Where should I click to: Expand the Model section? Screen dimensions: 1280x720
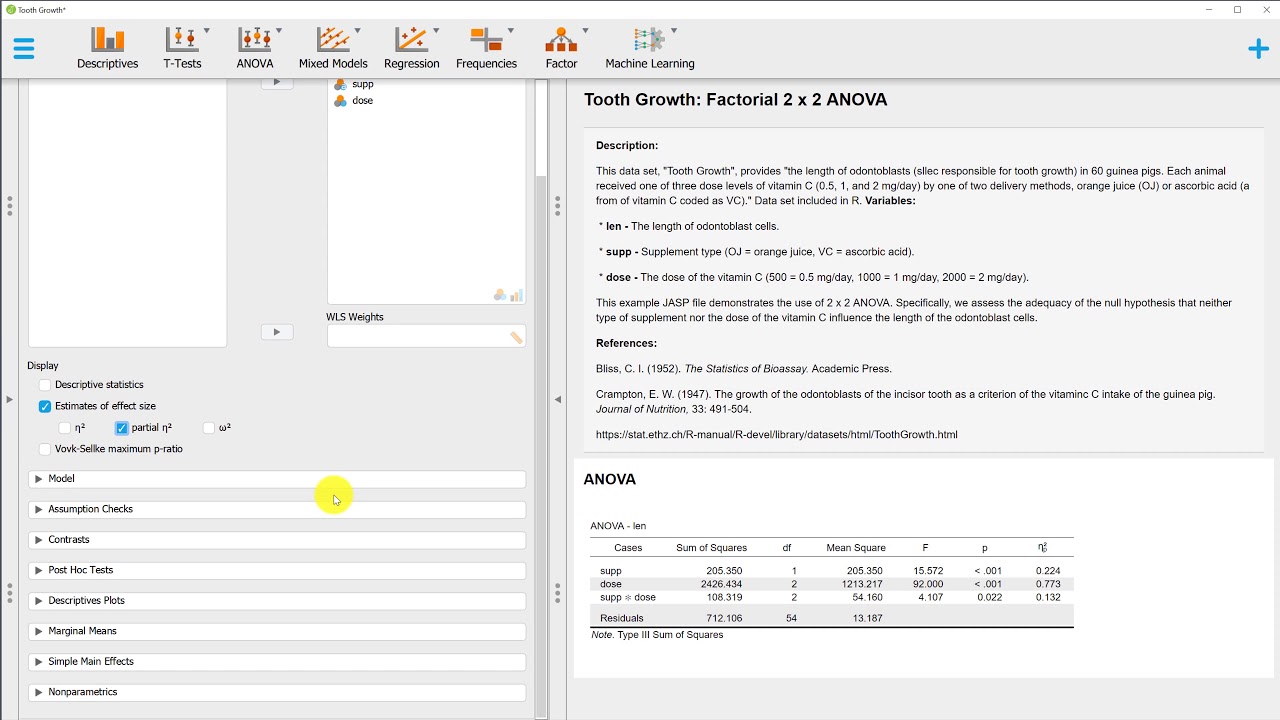click(x=277, y=479)
